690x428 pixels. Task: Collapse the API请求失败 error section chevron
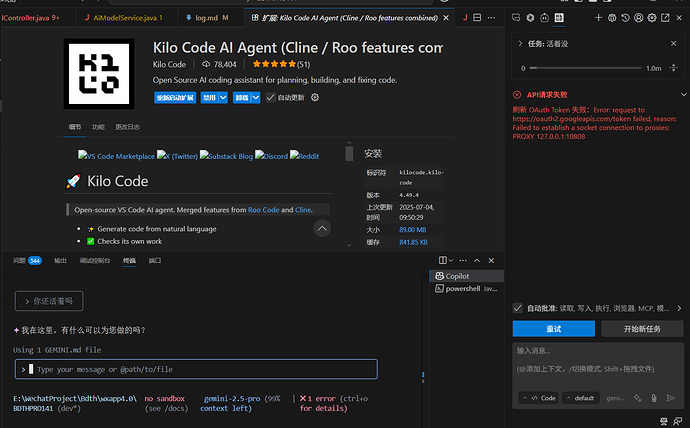coord(683,95)
